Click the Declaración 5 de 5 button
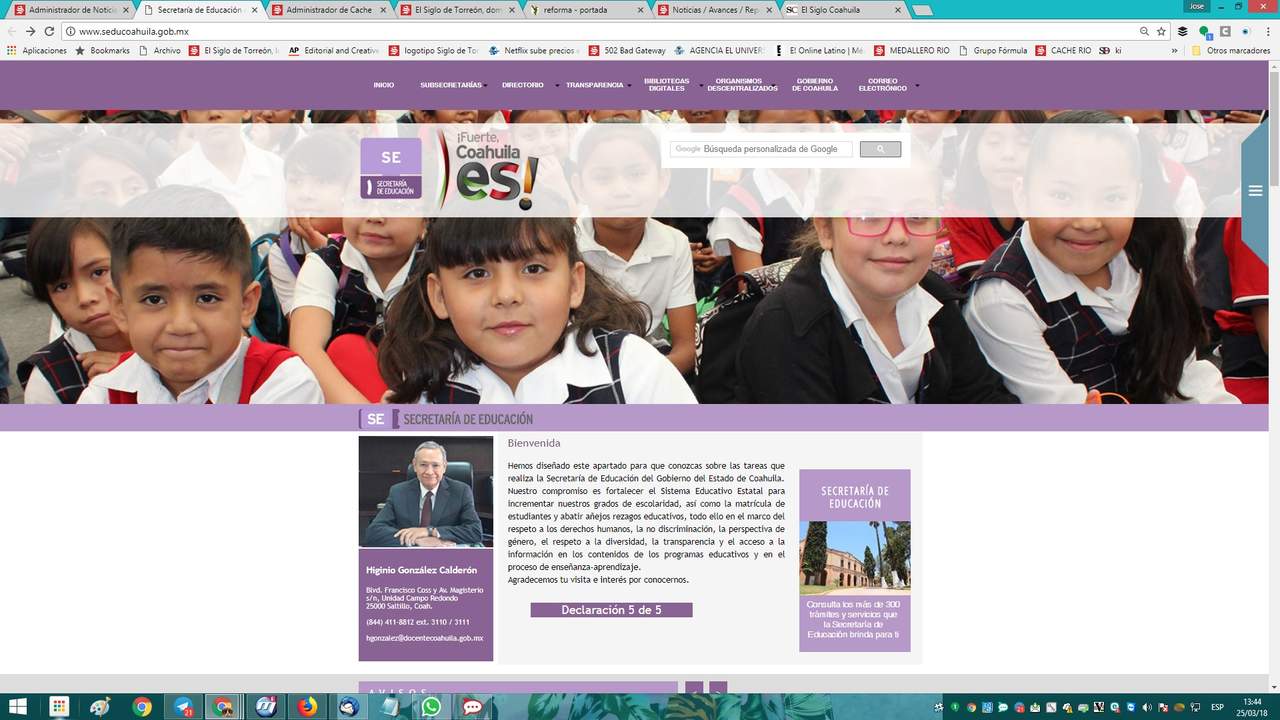The height and width of the screenshot is (720, 1280). [x=611, y=610]
